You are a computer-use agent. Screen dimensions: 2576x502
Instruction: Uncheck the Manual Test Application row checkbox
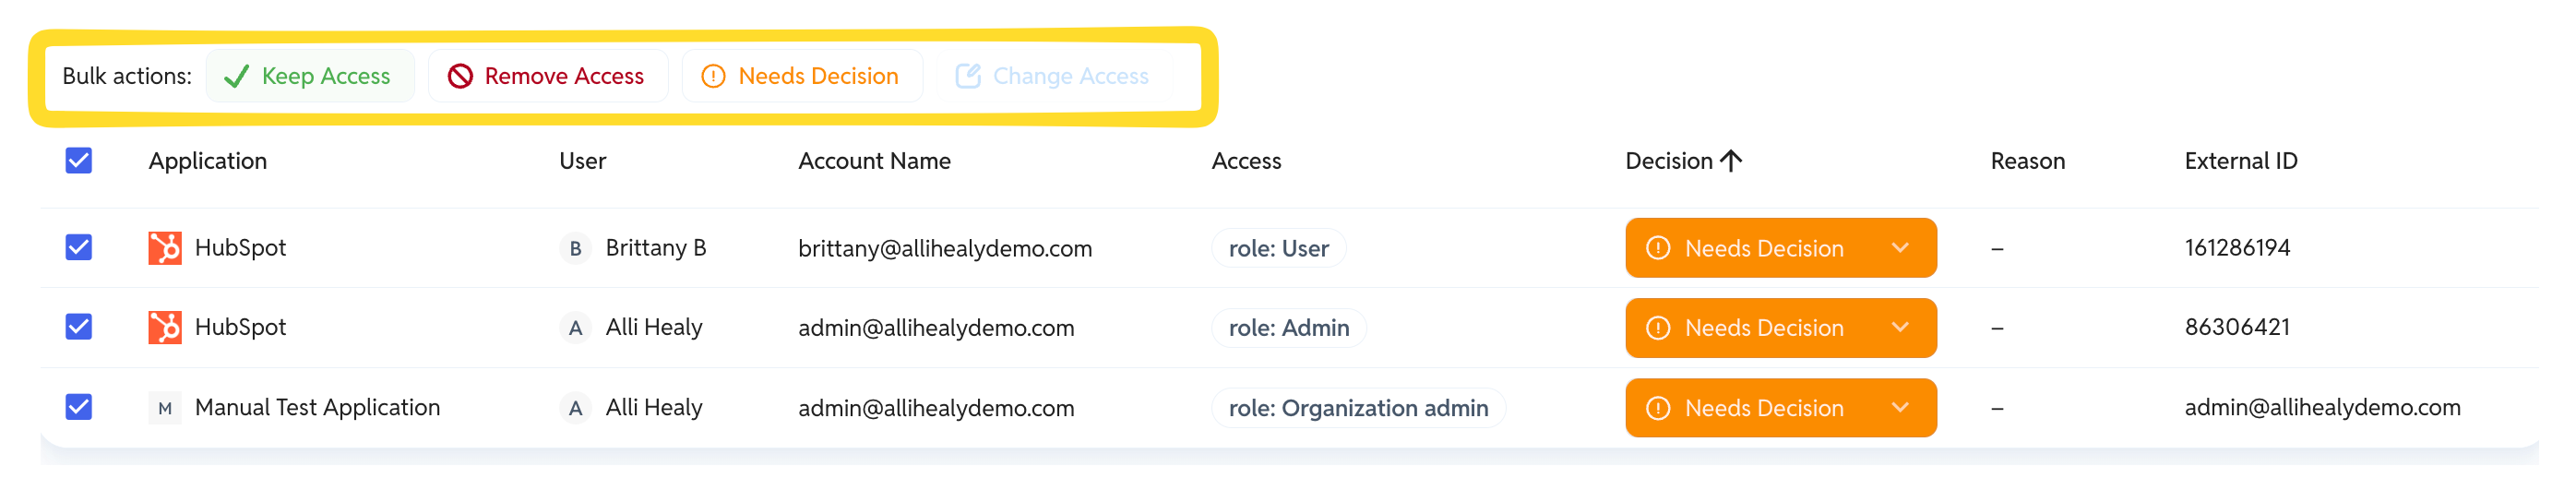[79, 407]
